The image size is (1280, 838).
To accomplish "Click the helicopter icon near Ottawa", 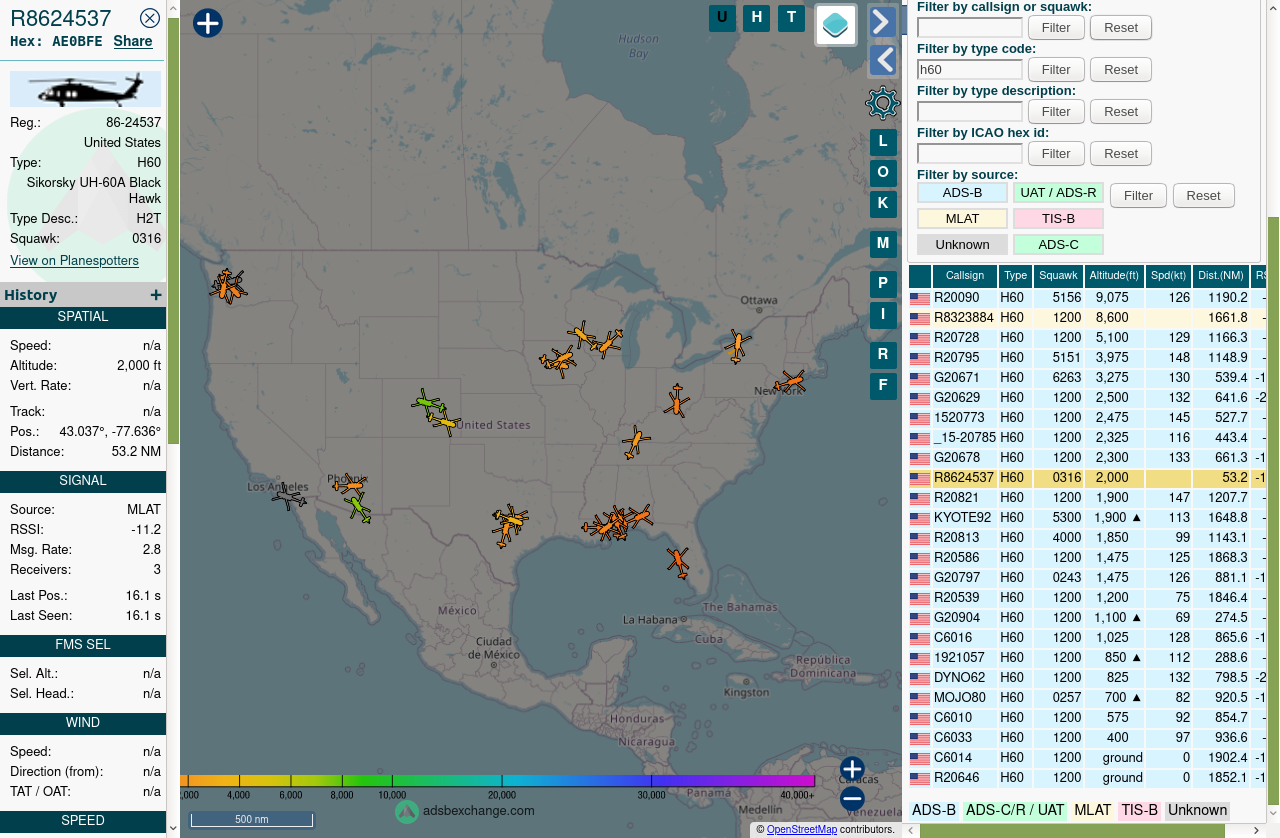I will [738, 346].
